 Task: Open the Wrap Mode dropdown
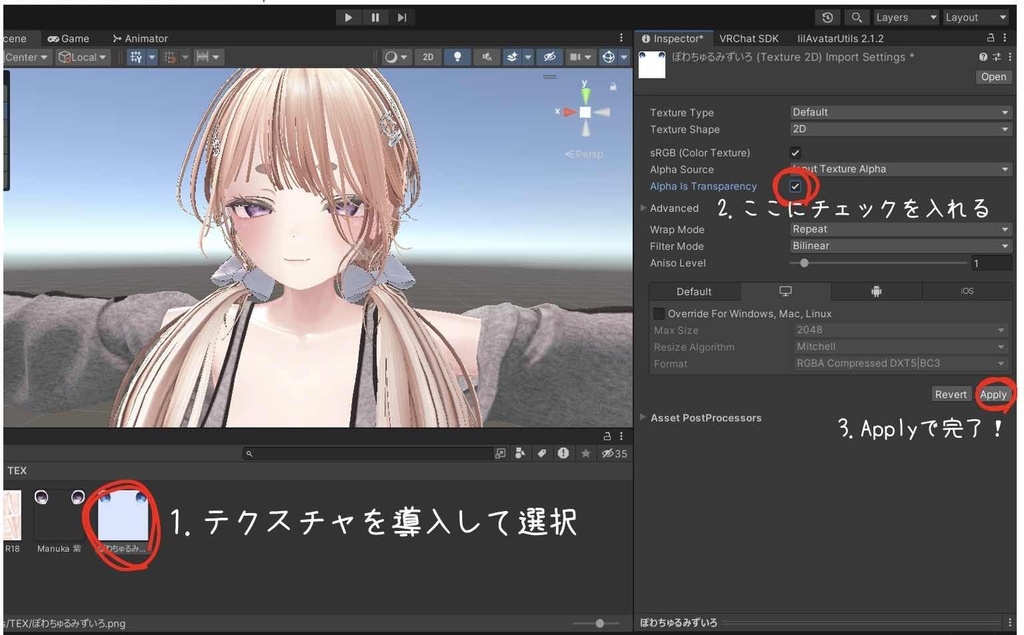tap(900, 229)
